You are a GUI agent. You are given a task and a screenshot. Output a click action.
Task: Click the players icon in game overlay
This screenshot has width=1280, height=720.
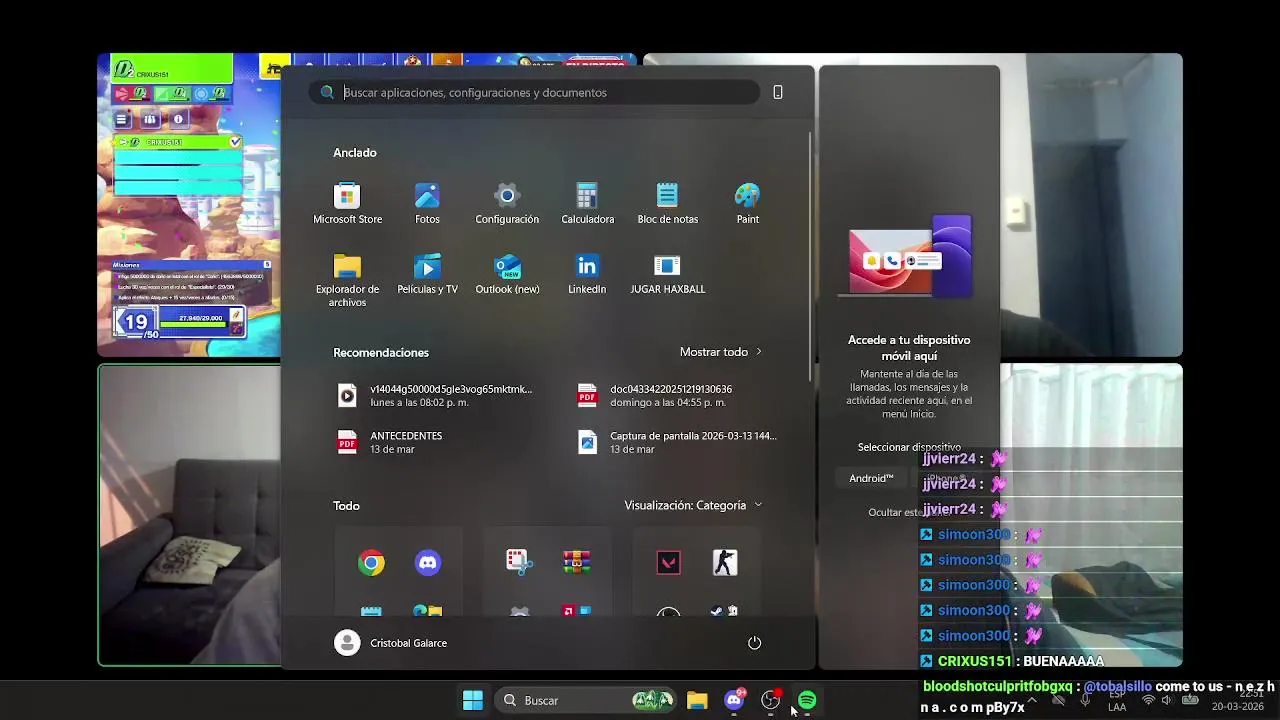(x=150, y=119)
